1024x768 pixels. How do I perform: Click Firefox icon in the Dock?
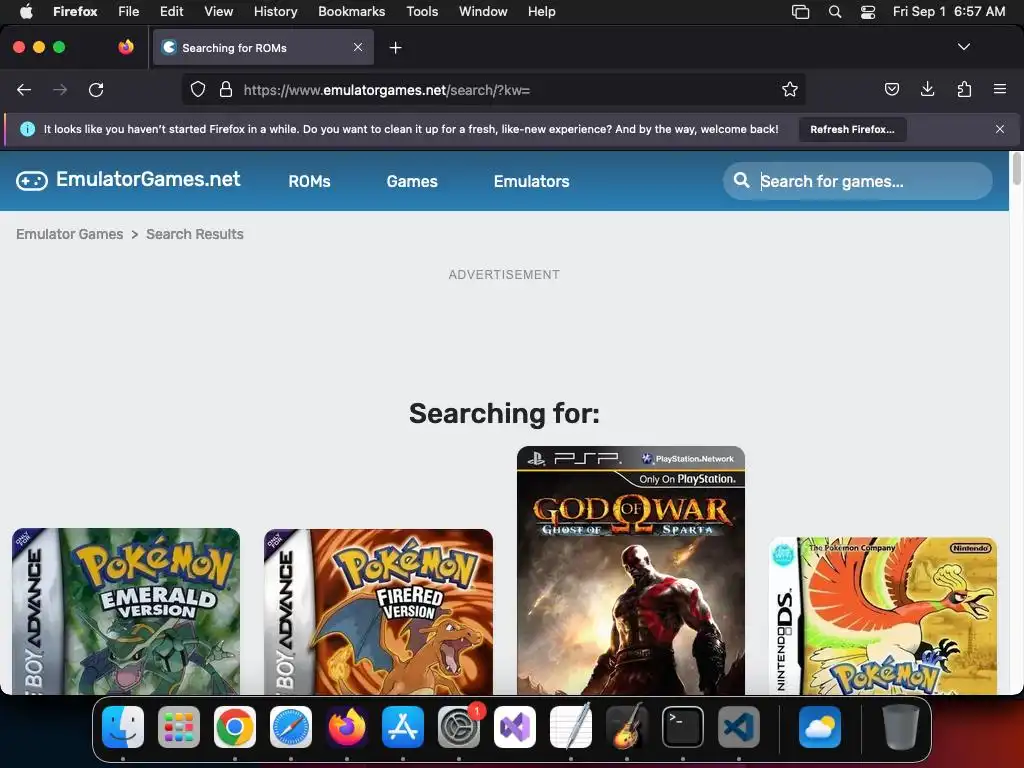coord(347,727)
